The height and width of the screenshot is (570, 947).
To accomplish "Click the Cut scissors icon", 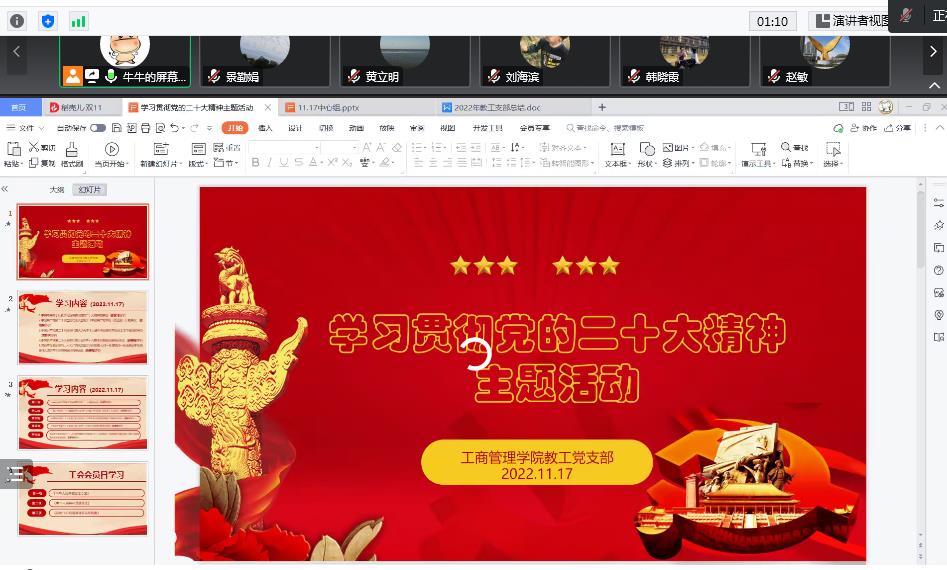I will click(35, 147).
